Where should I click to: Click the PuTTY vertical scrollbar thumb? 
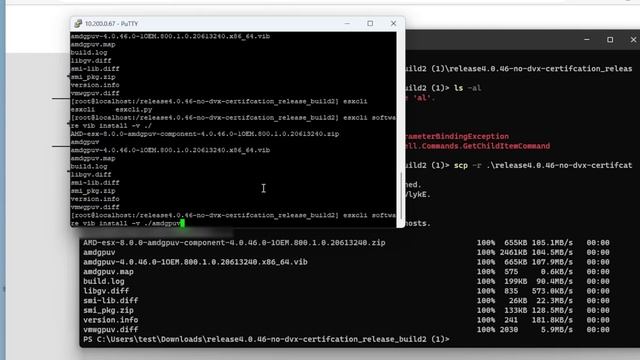click(401, 196)
